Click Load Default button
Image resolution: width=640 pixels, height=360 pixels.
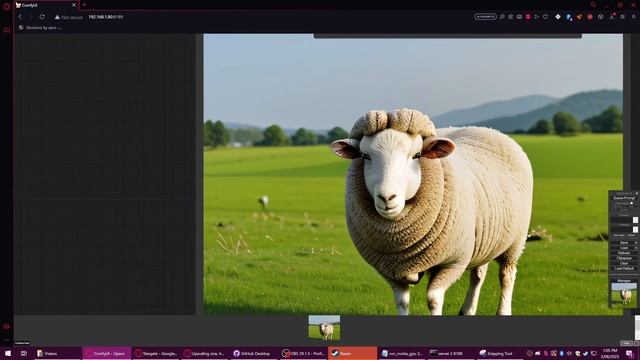tap(624, 269)
